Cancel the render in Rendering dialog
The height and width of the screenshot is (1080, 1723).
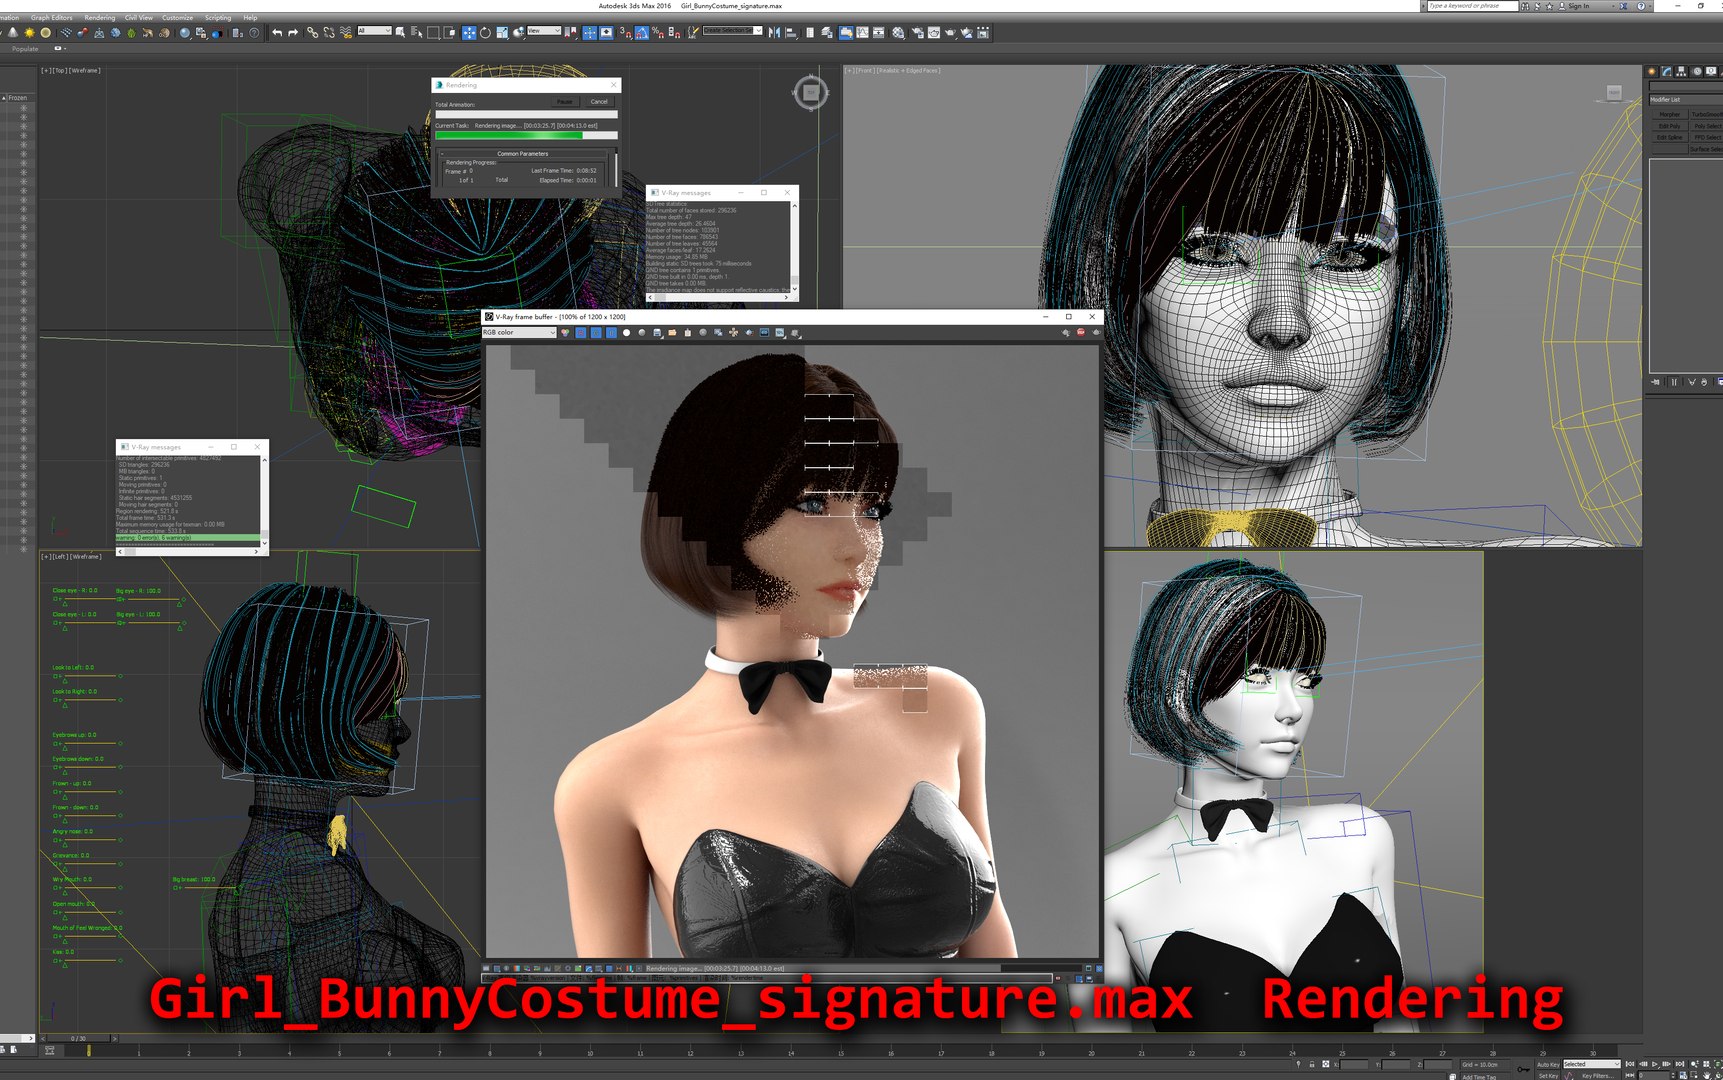coord(599,102)
